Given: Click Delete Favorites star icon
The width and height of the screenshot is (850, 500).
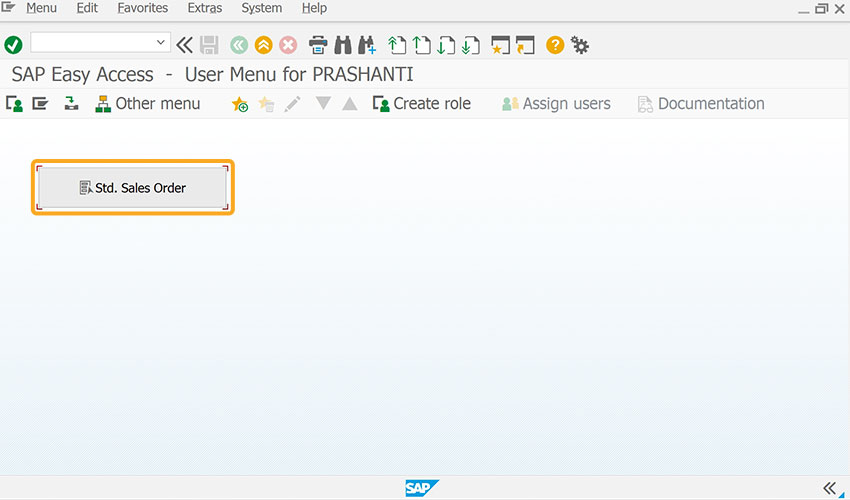Looking at the screenshot, I should click(x=266, y=104).
